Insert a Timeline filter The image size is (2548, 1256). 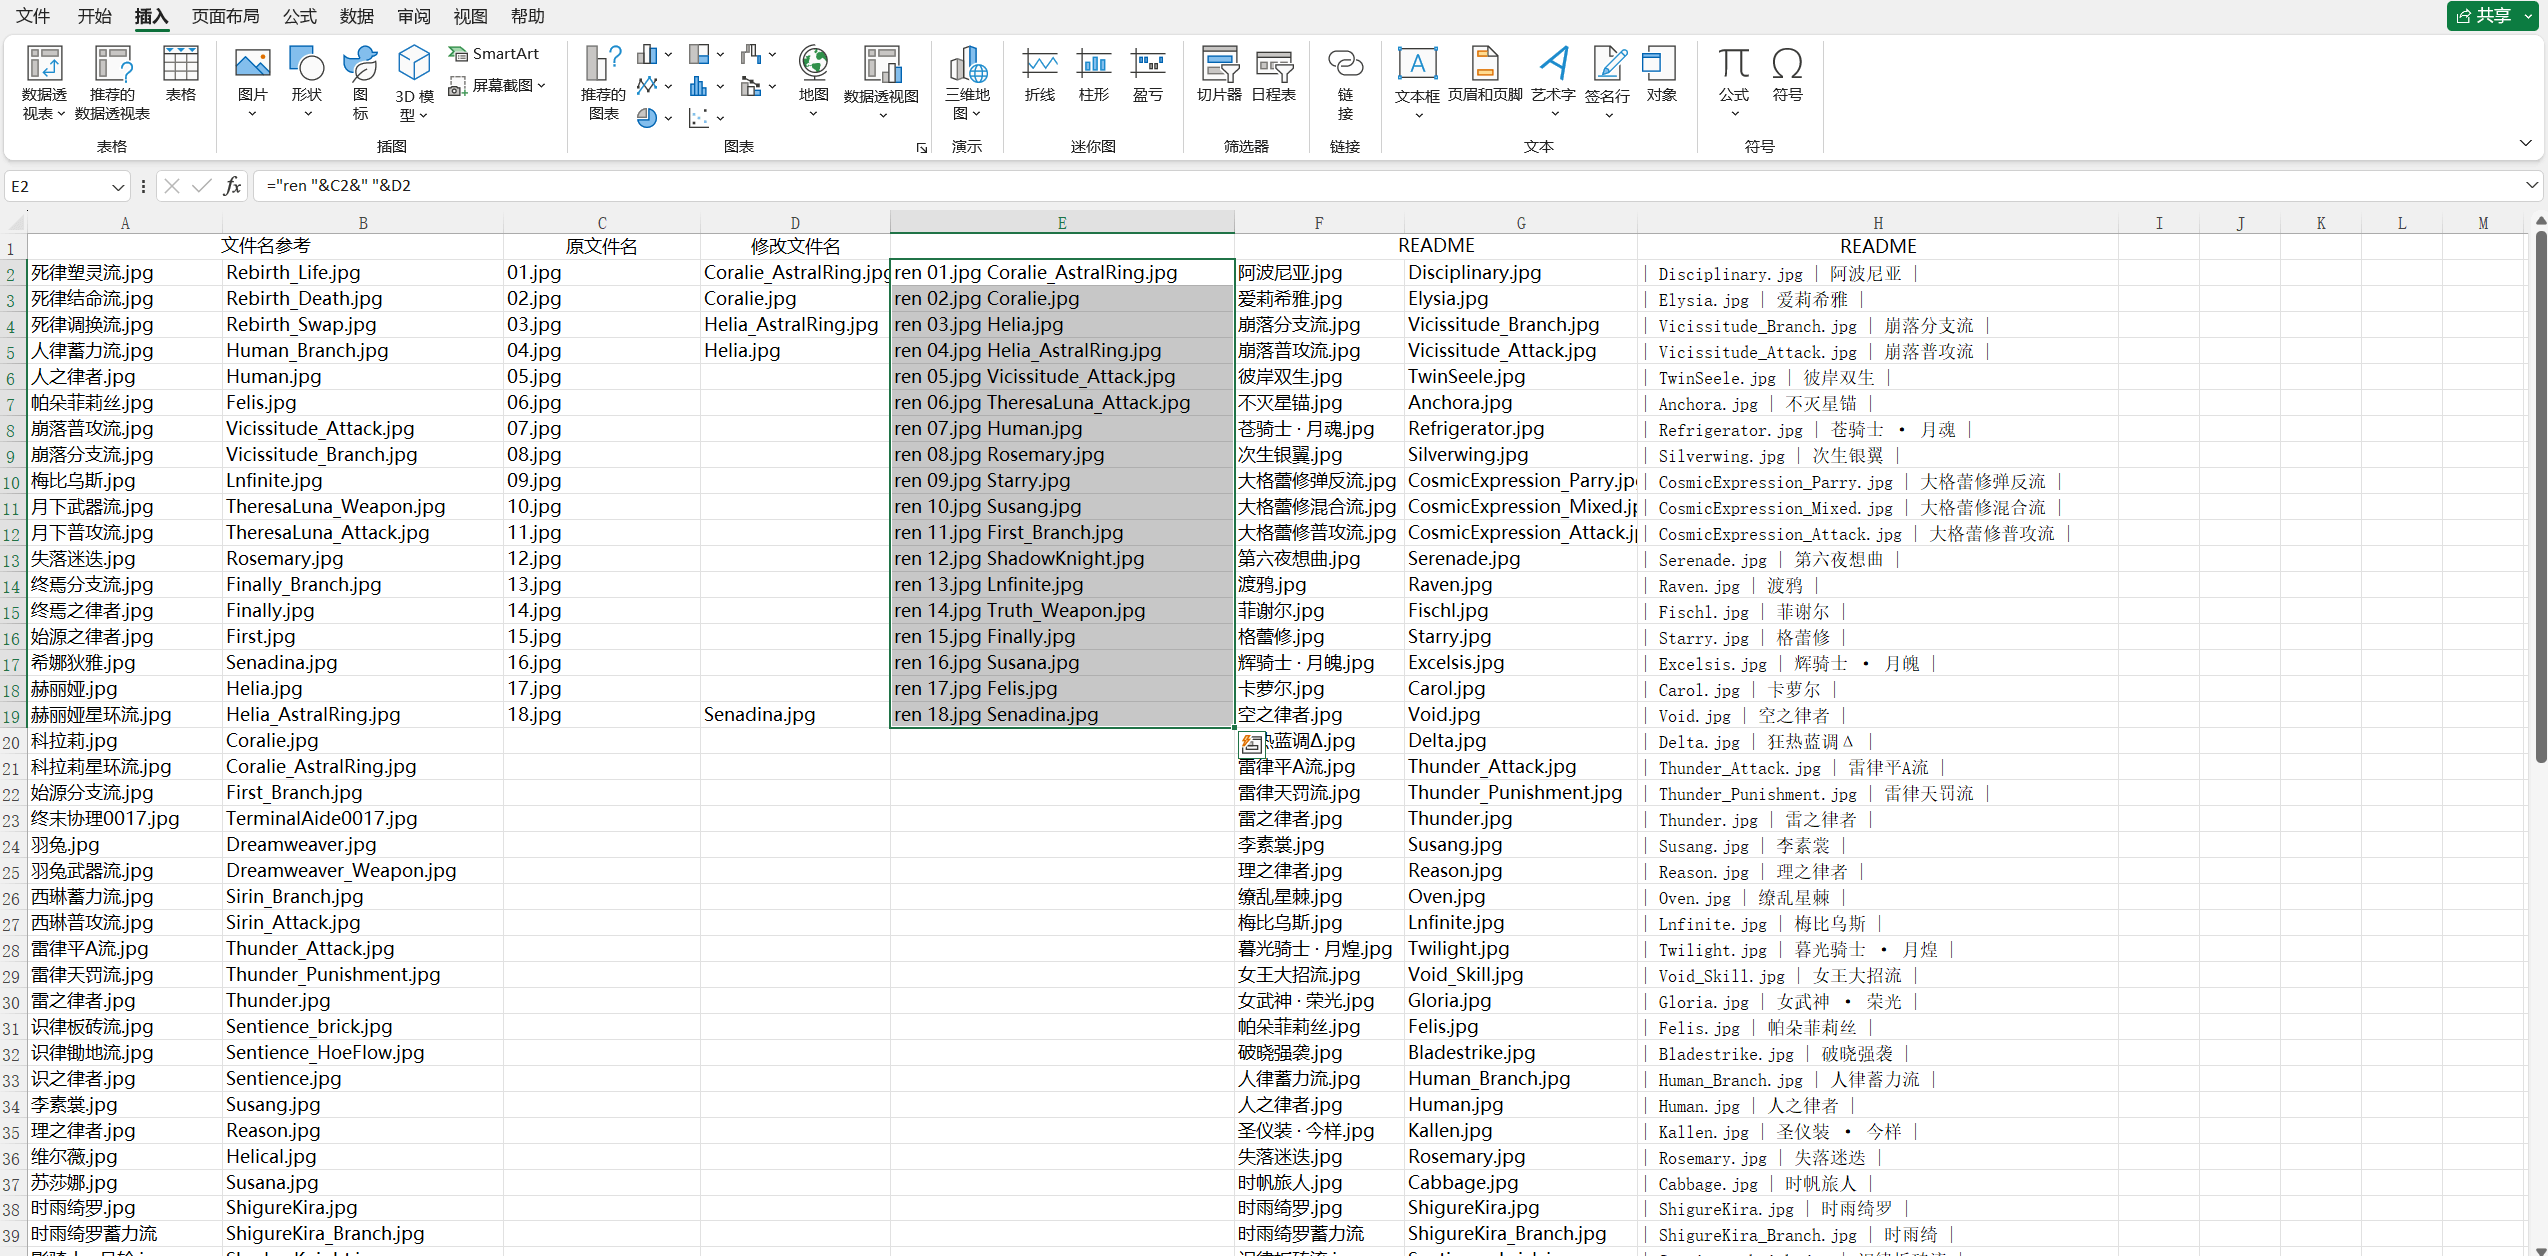pos(1274,74)
